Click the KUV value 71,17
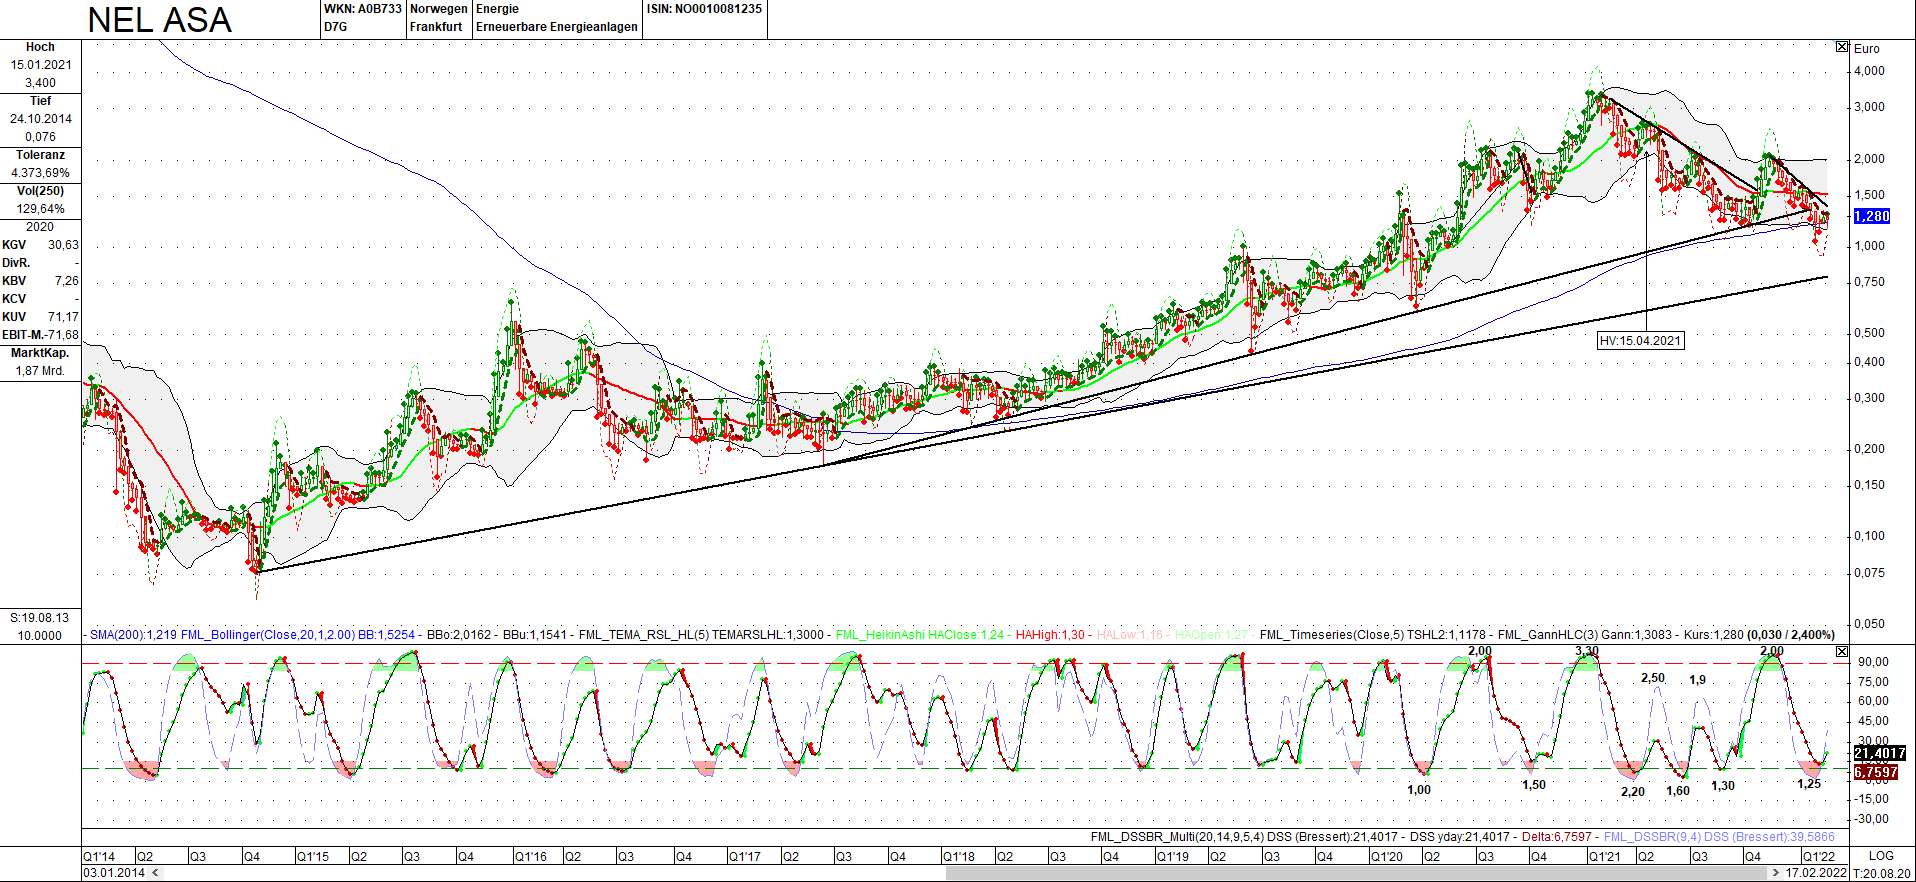Screen dimensions: 1916x882 [63, 317]
